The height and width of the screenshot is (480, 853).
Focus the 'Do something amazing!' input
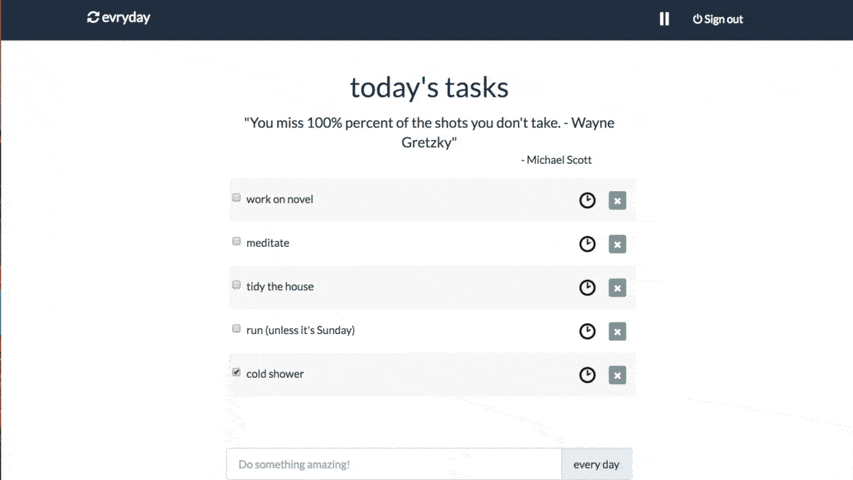pyautogui.click(x=394, y=464)
